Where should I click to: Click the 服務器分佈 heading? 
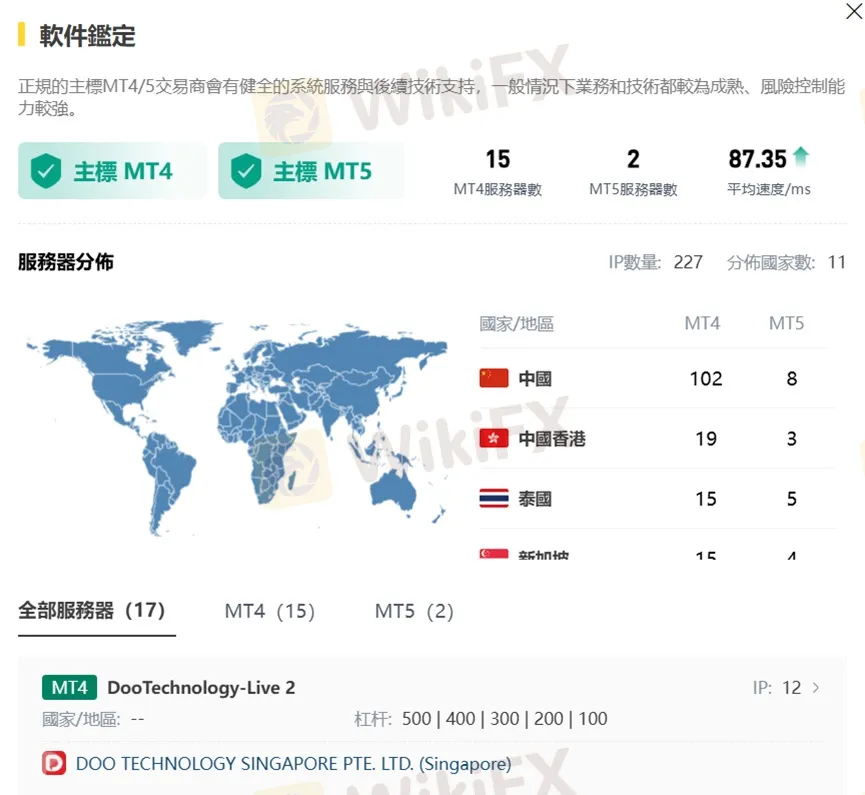pyautogui.click(x=66, y=262)
